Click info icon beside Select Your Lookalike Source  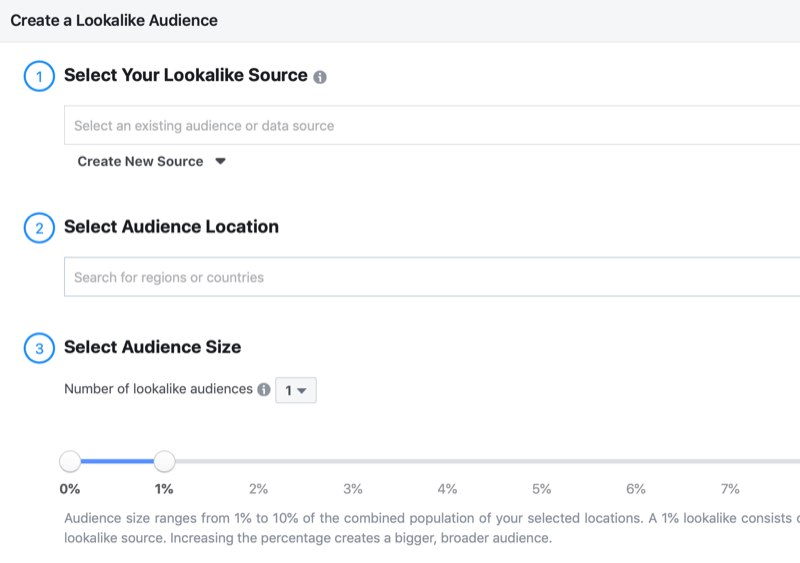pos(320,77)
